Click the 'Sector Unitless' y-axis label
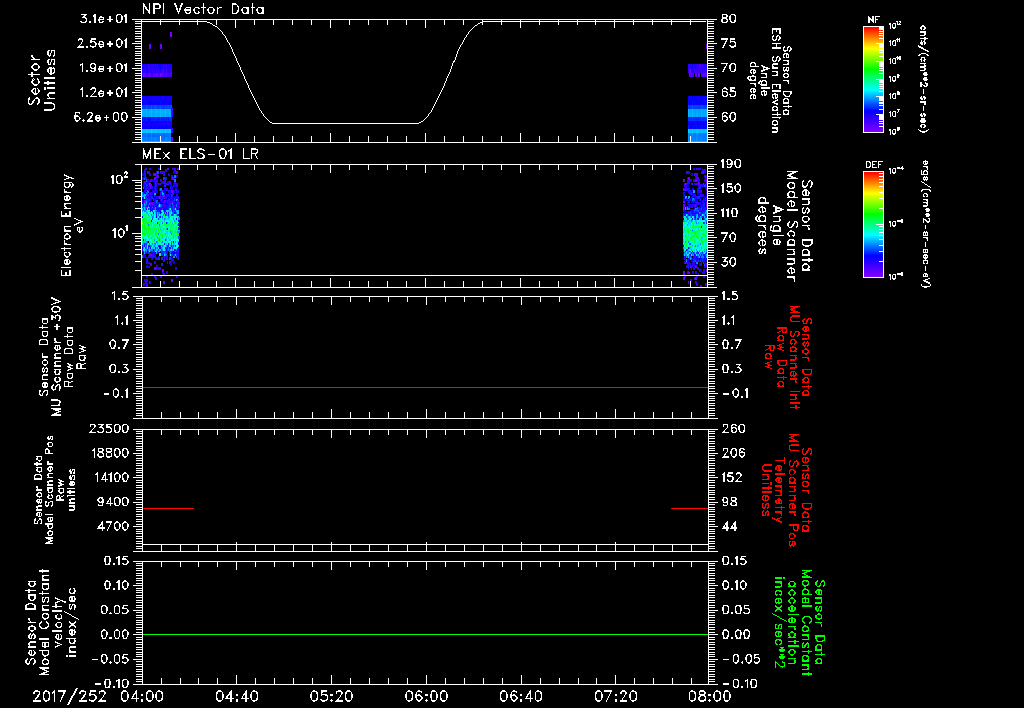 42,80
